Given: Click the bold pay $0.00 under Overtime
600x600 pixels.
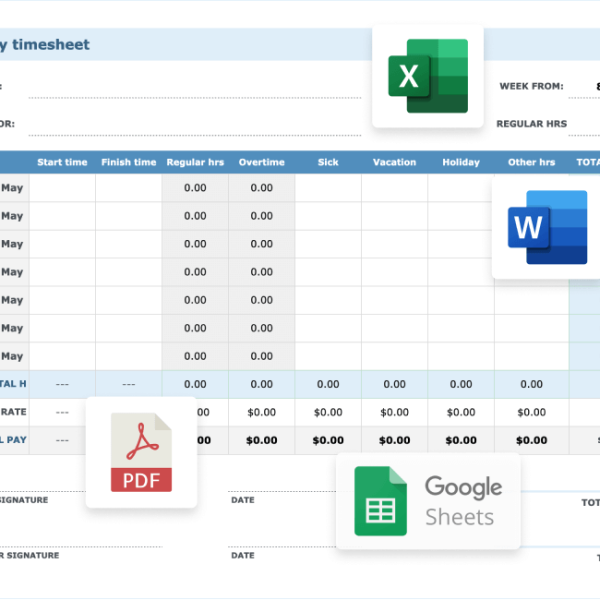Looking at the screenshot, I should point(262,440).
